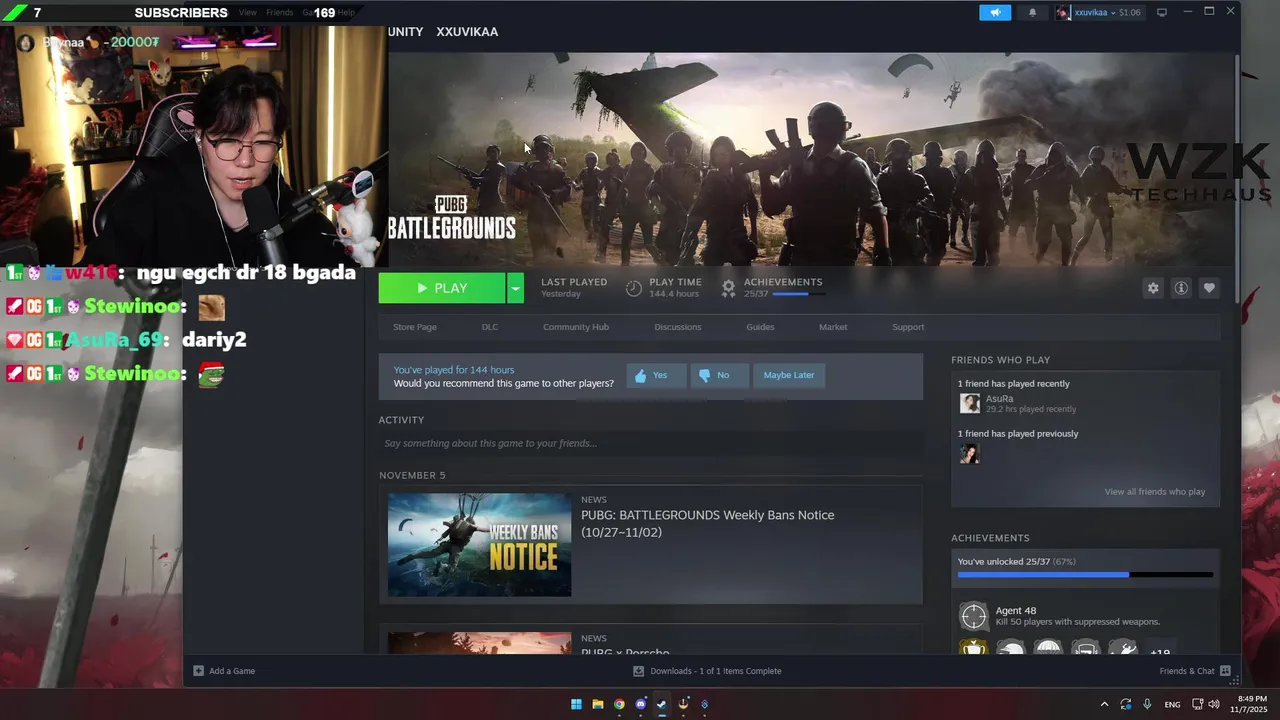Click the achievements progress bar 25/37
Image resolution: width=1280 pixels, height=720 pixels.
1085,575
